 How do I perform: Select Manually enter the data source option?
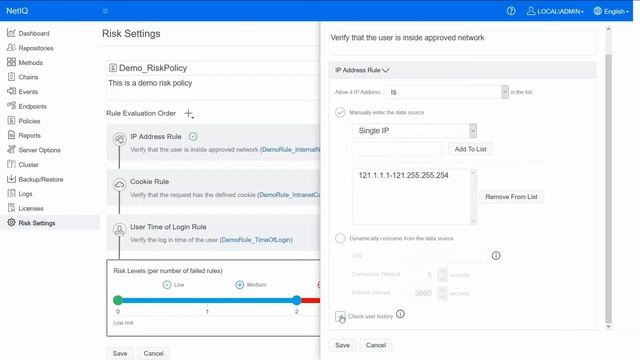(x=340, y=112)
